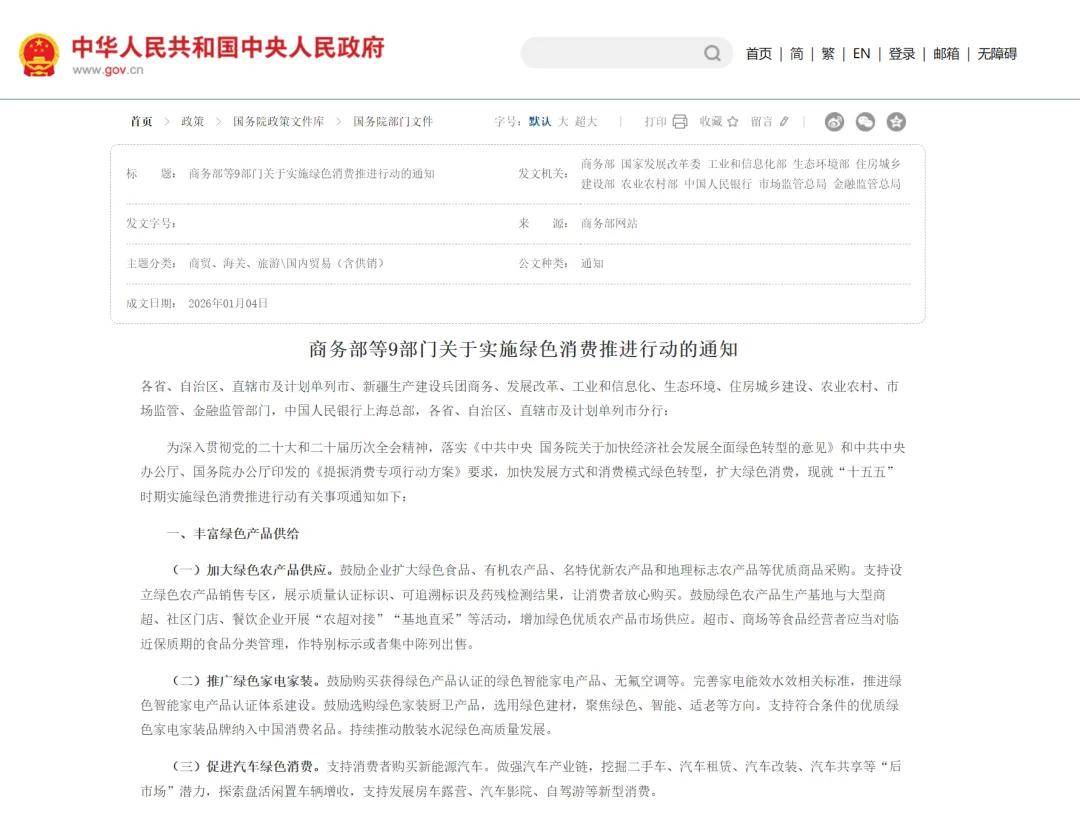Open 无障碍 accessibility mode

coord(997,54)
